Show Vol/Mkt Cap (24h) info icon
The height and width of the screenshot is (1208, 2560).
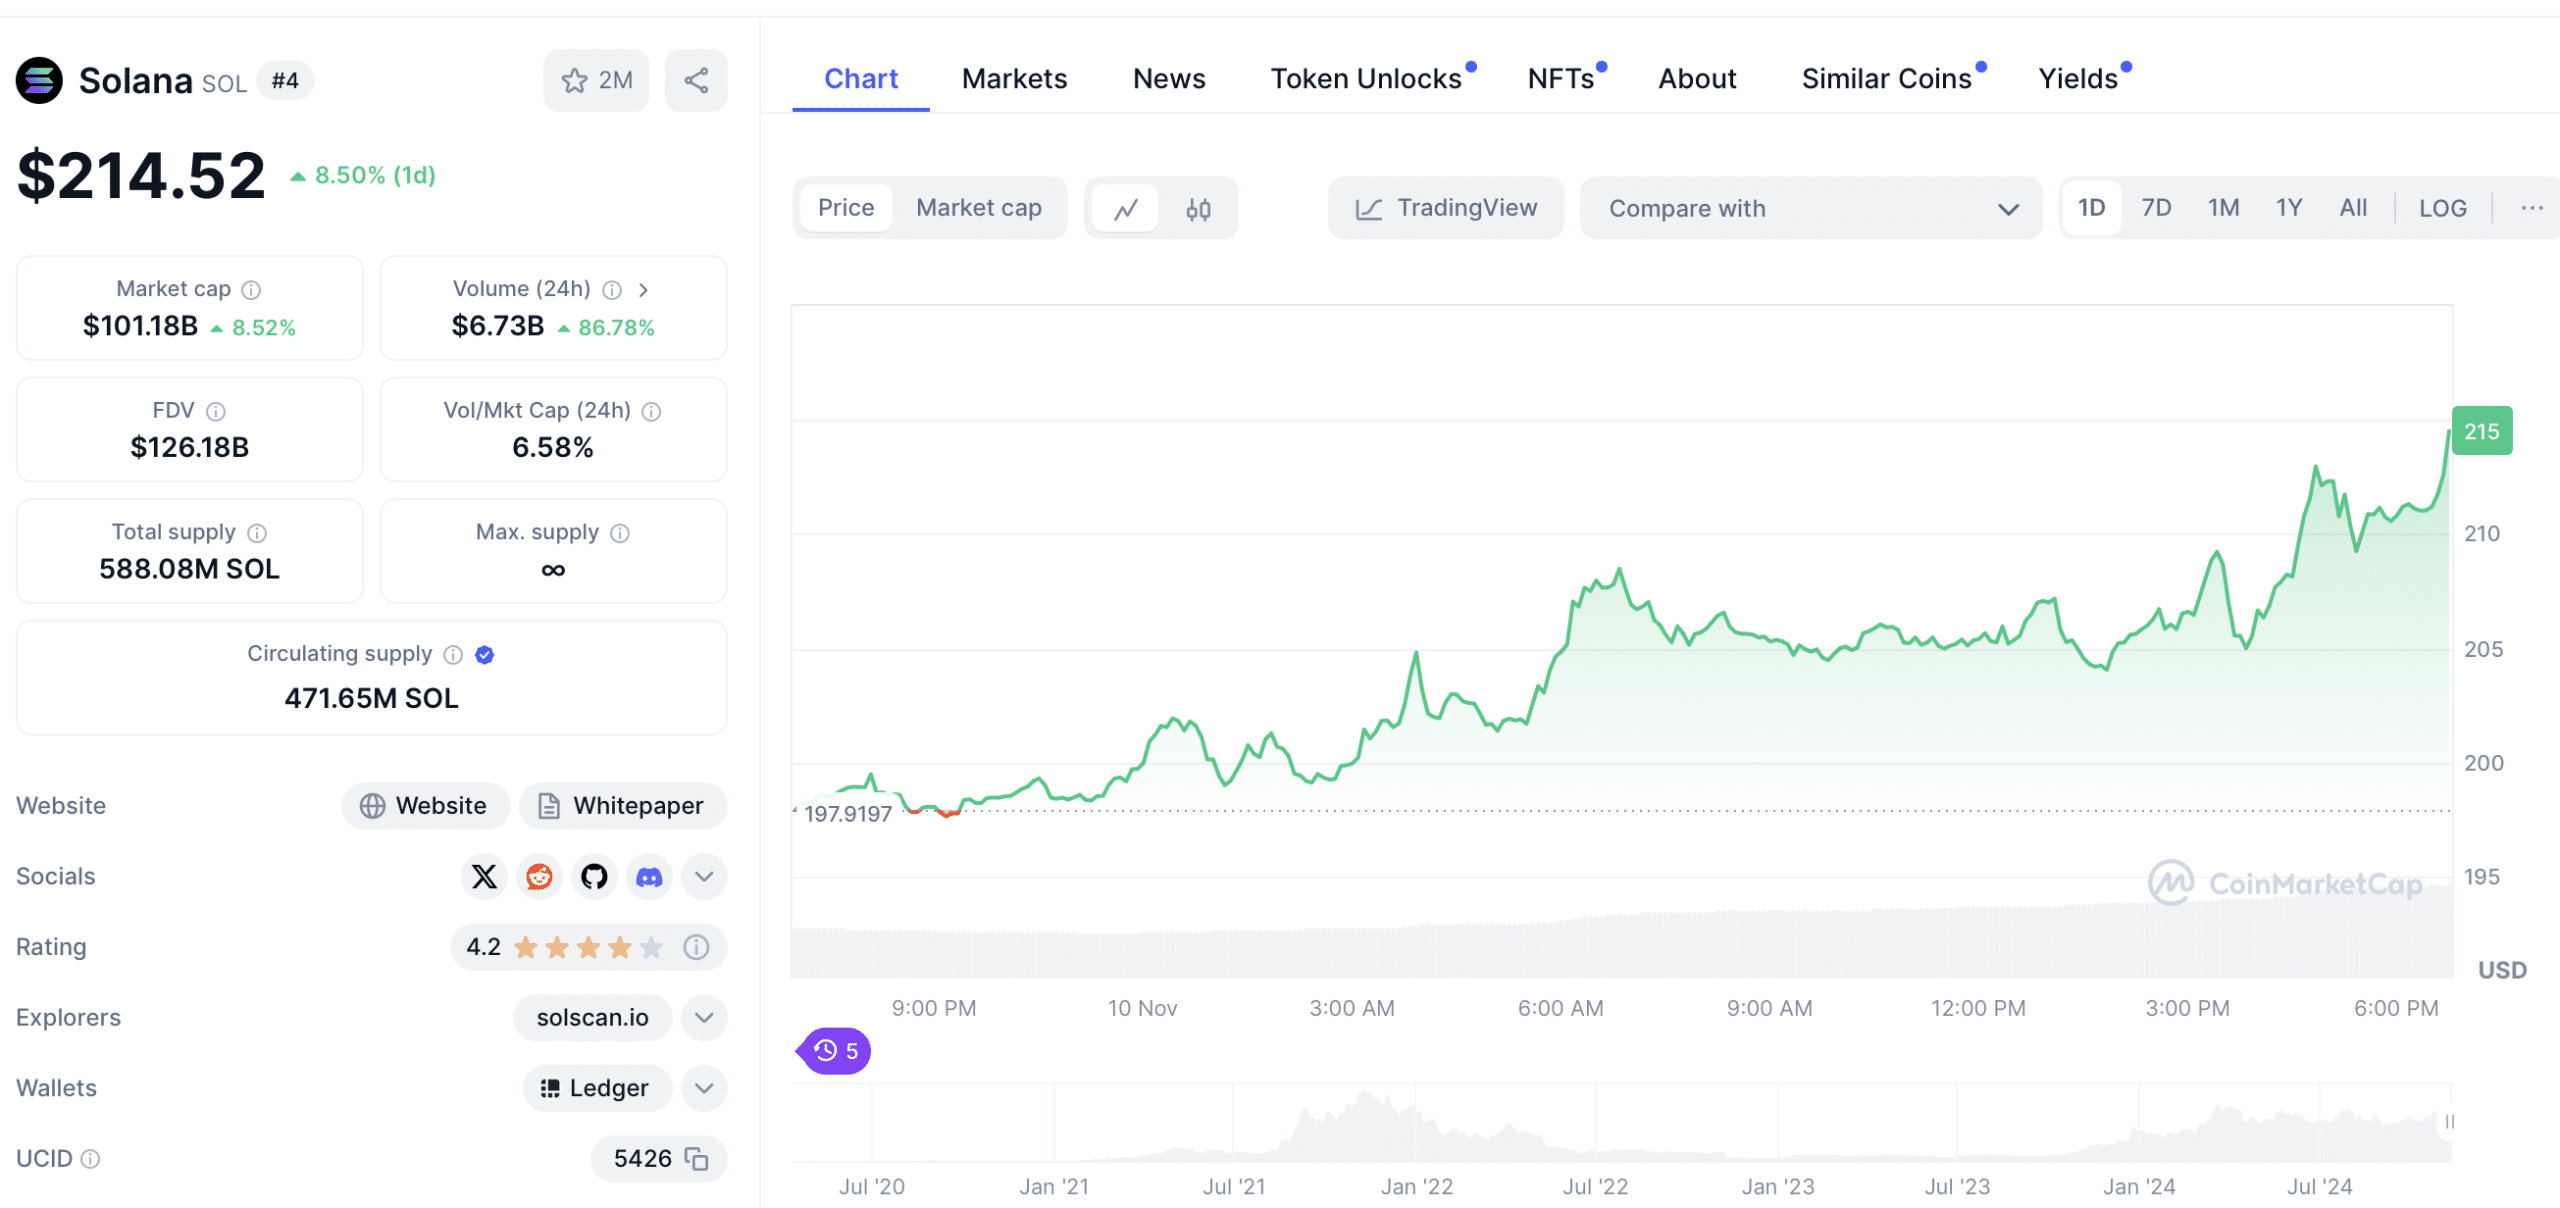651,411
